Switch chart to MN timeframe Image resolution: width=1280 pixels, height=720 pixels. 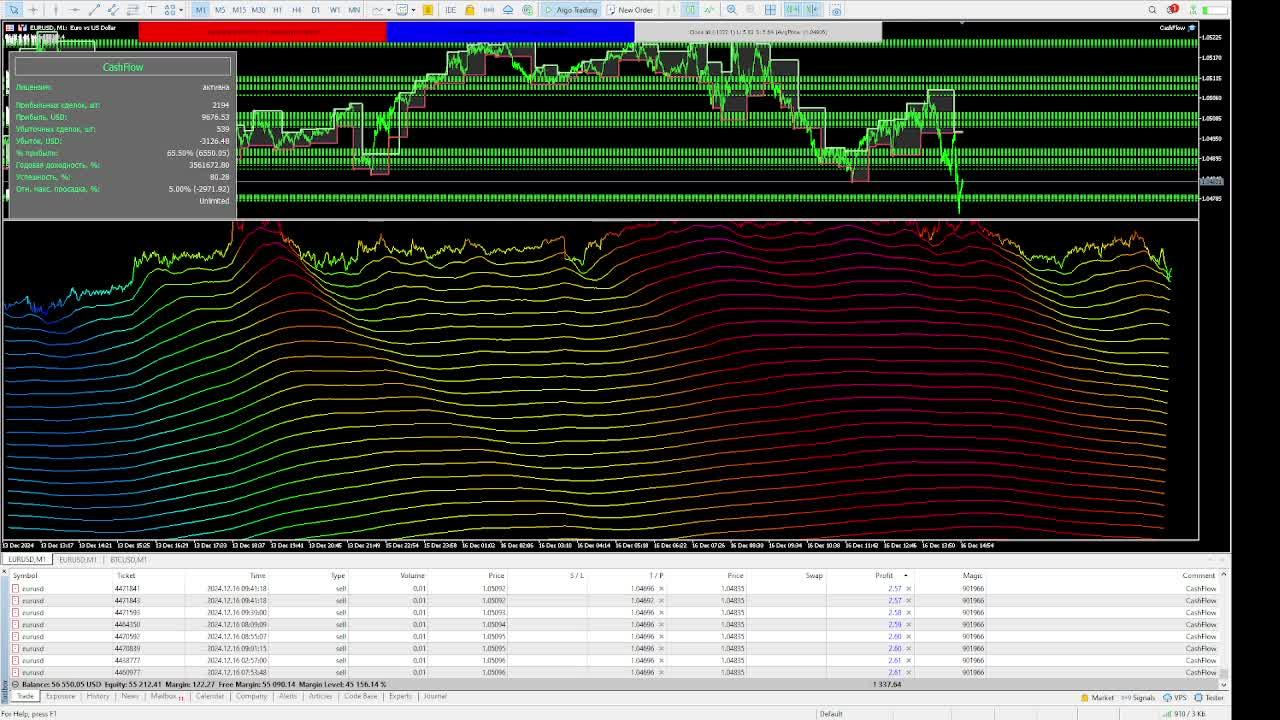coord(354,10)
